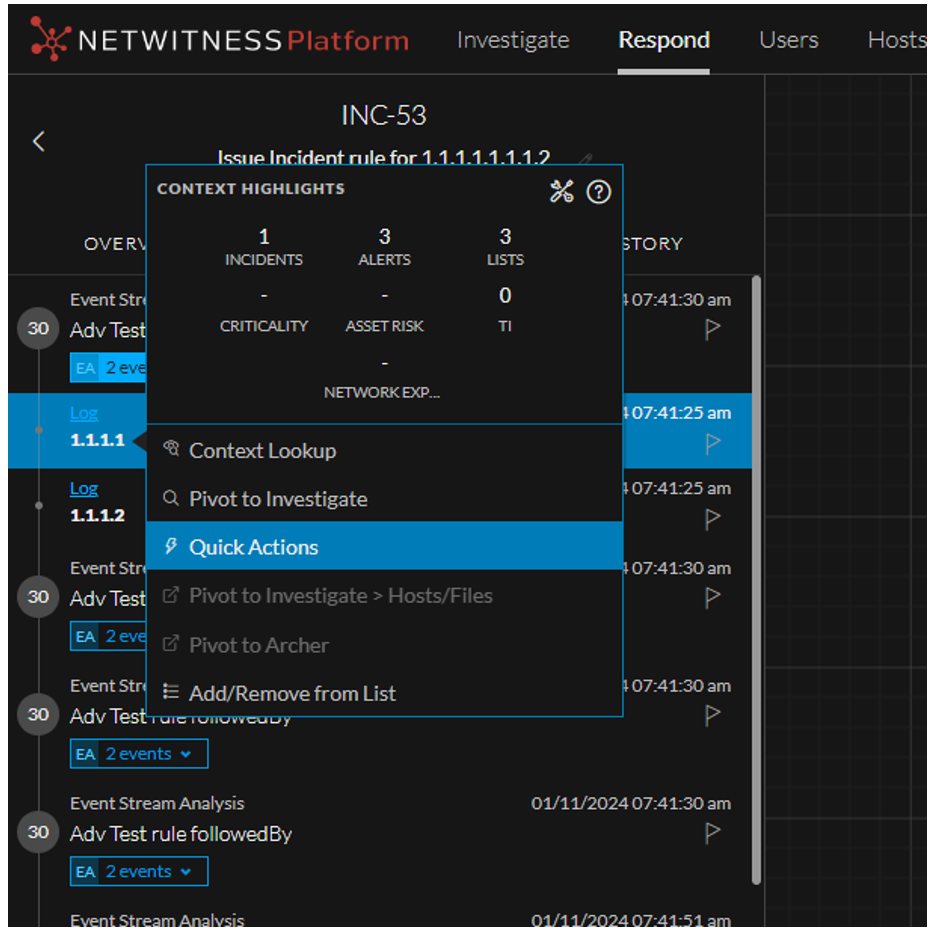Click the help question mark icon
The width and height of the screenshot is (930, 932).
tap(598, 192)
